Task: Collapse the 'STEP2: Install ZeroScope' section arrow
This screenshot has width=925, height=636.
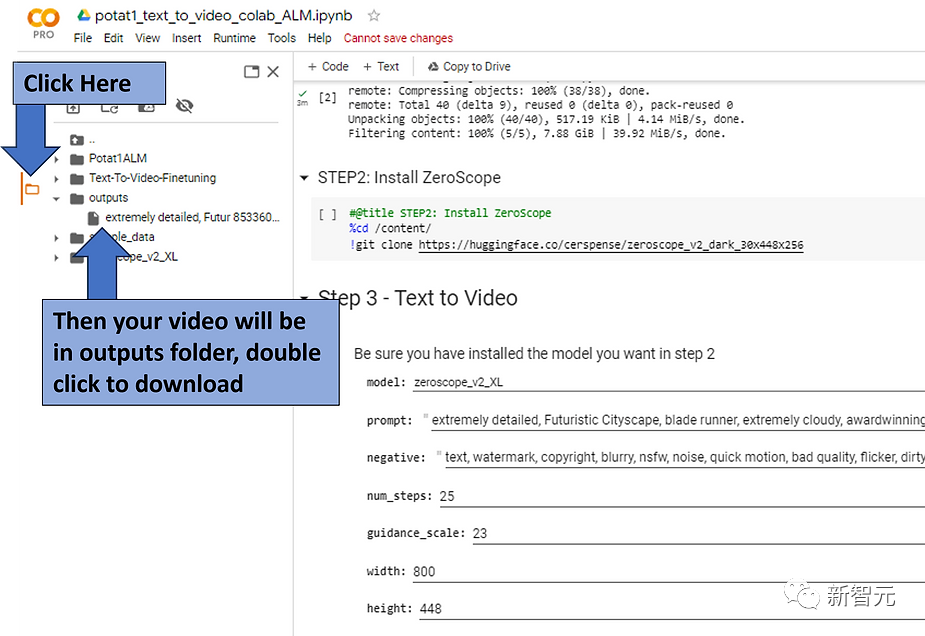Action: 304,178
